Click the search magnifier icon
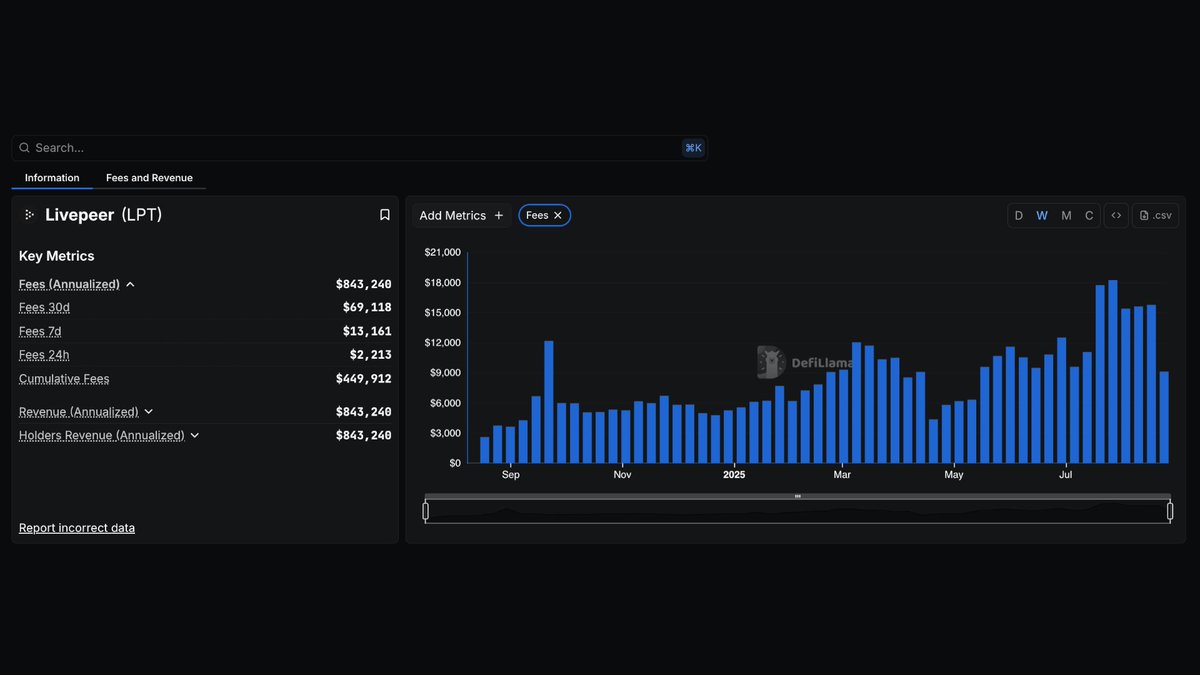The height and width of the screenshot is (675, 1200). point(25,148)
